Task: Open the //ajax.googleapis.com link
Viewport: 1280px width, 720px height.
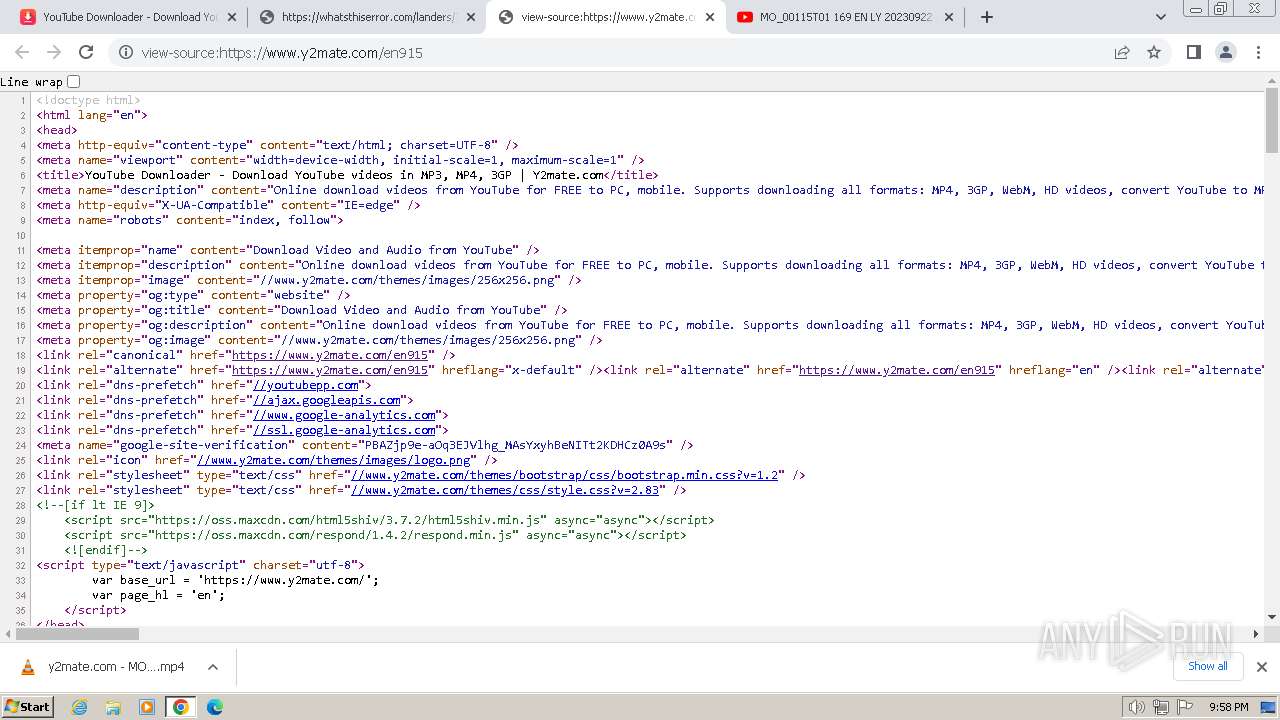Action: point(327,400)
